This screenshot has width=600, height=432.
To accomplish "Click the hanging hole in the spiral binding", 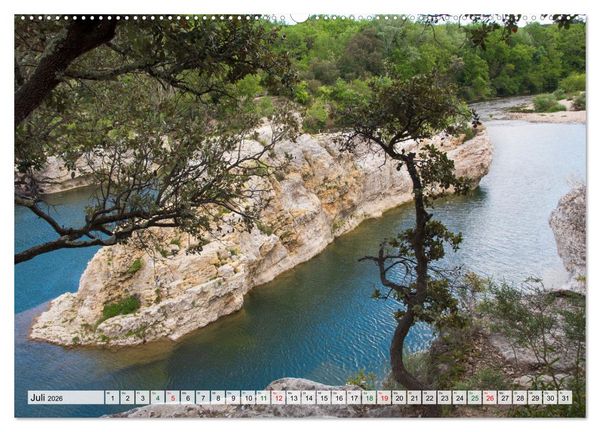I will click(300, 18).
